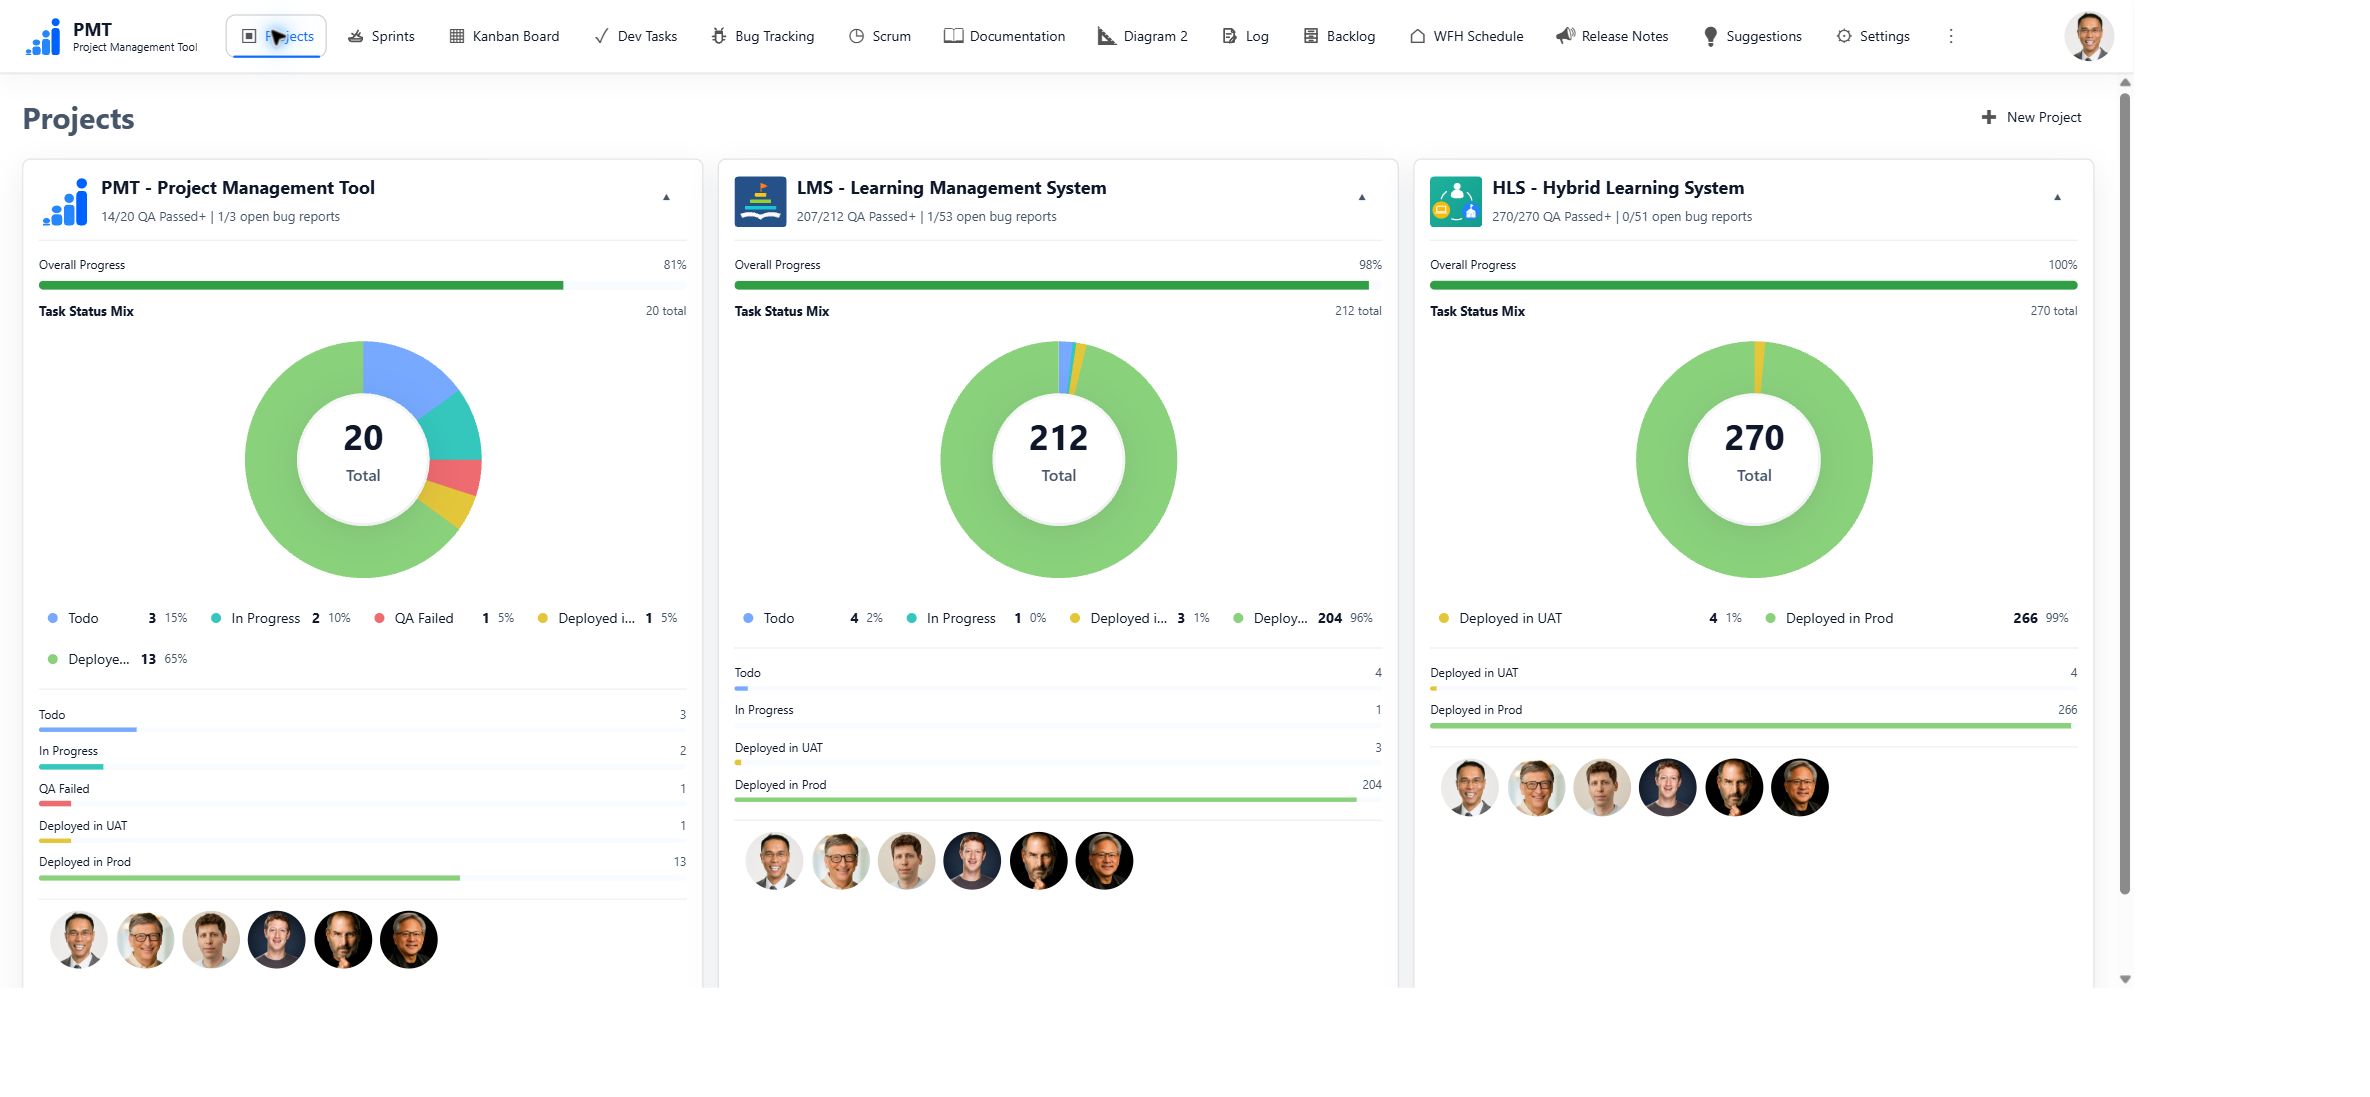This screenshot has height=1097, width=2370.
Task: Click In Progress bar row in LMS card
Action: coord(1058,716)
